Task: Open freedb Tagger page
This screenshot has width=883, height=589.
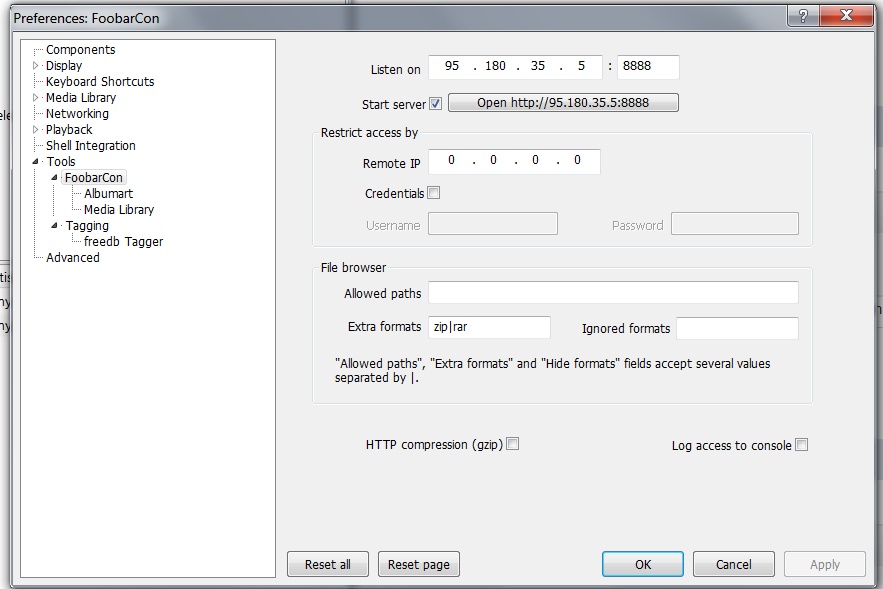Action: (123, 242)
